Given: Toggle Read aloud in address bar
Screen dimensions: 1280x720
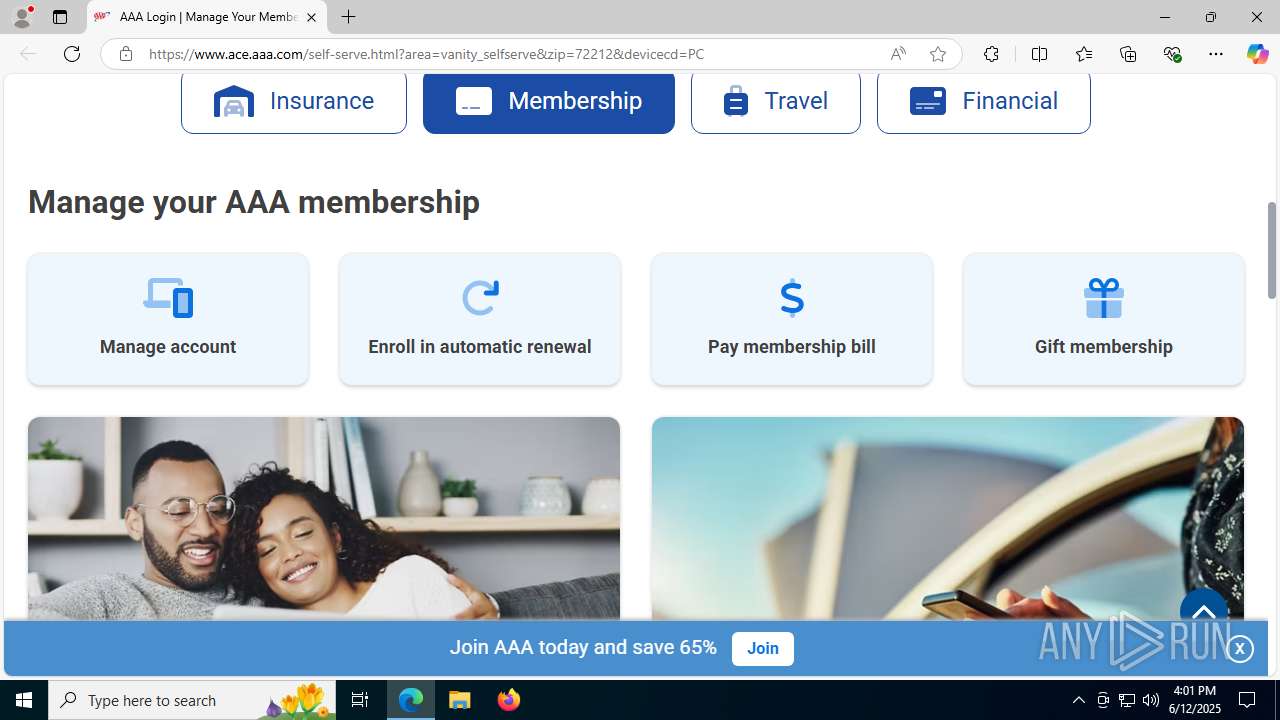Looking at the screenshot, I should pos(898,54).
